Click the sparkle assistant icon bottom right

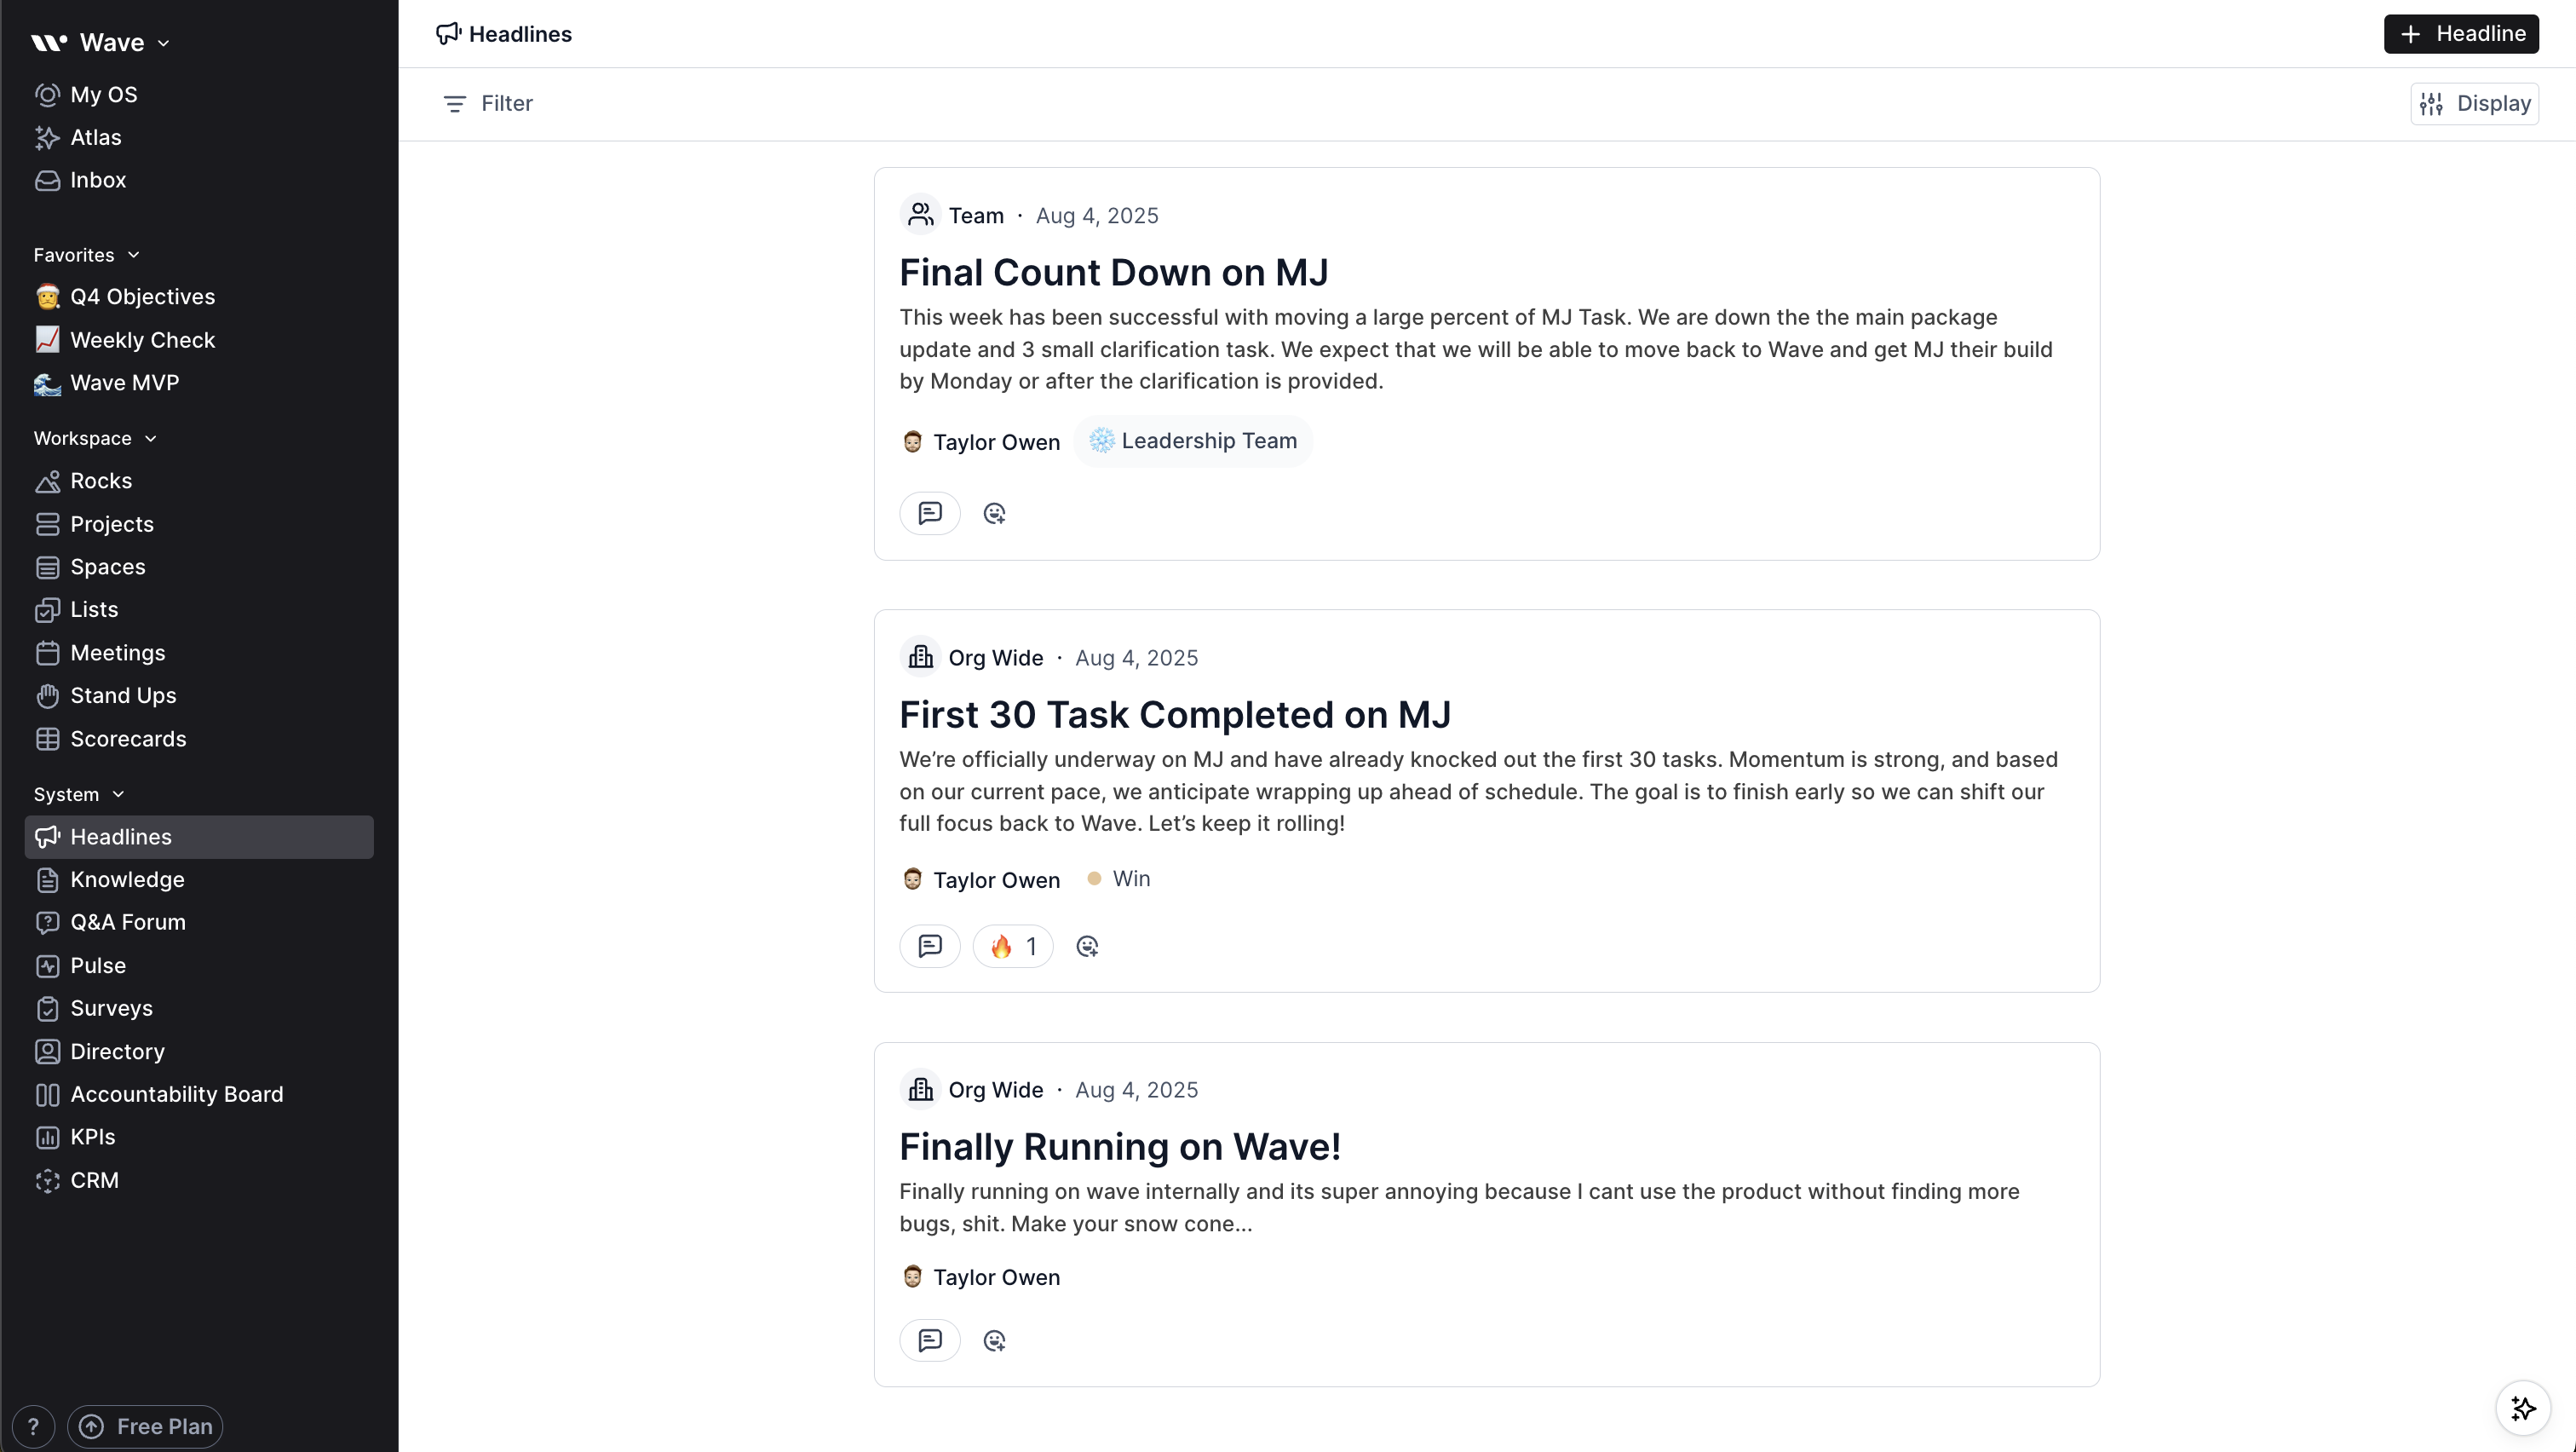pyautogui.click(x=2523, y=1408)
